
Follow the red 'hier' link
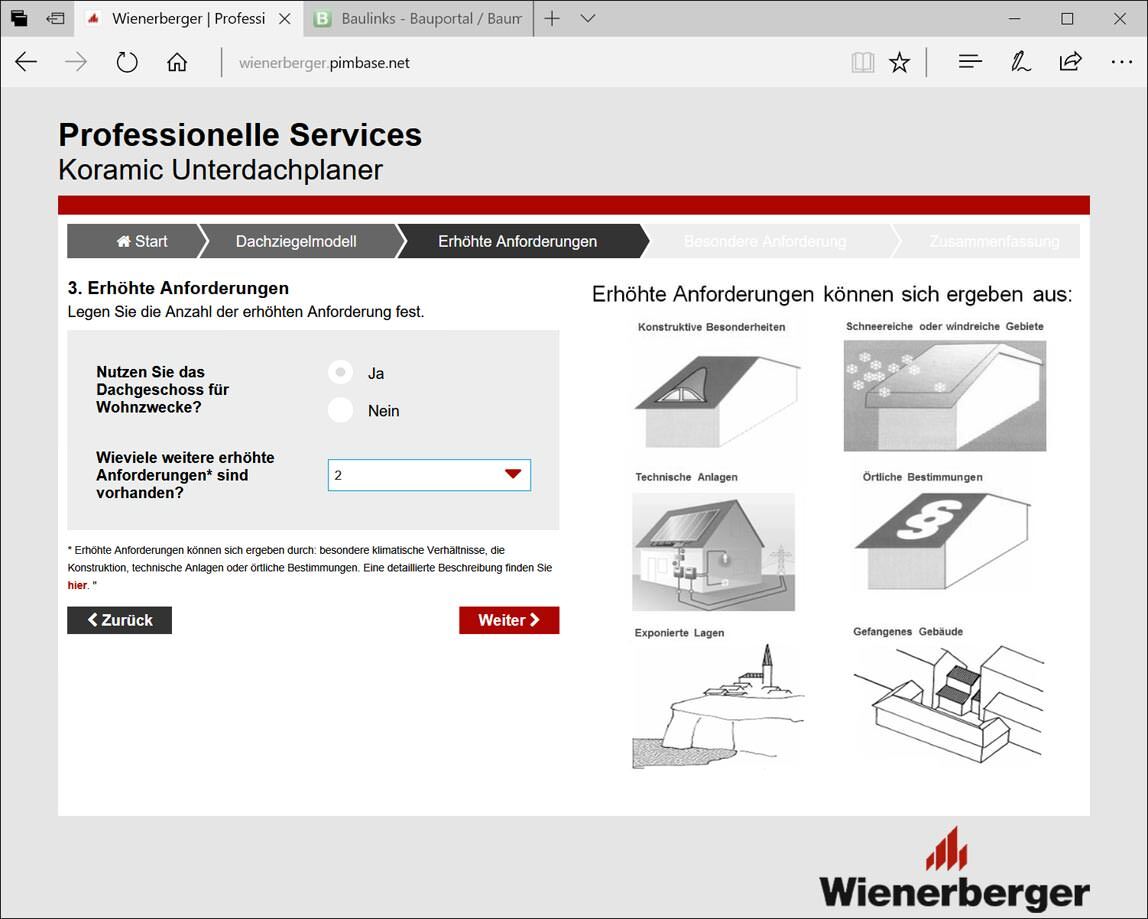tap(77, 585)
